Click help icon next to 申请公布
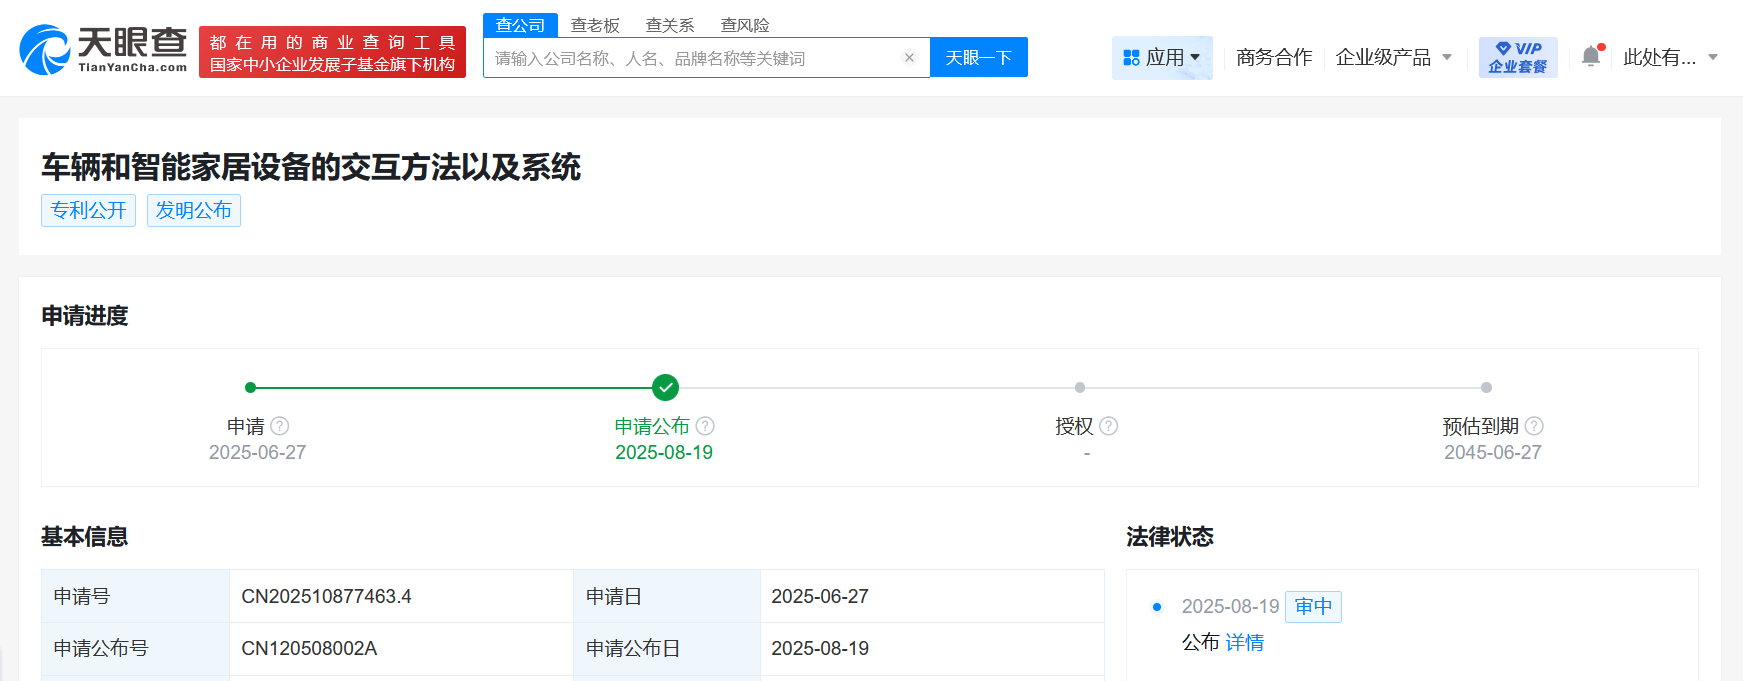Viewport: 1743px width, 681px height. click(705, 426)
